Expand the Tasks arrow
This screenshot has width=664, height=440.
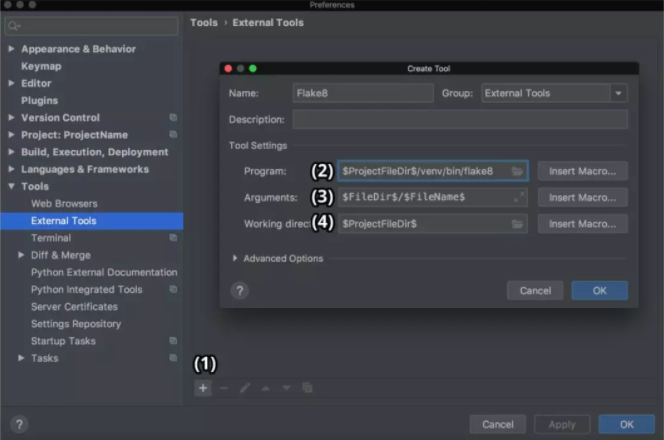(x=21, y=358)
